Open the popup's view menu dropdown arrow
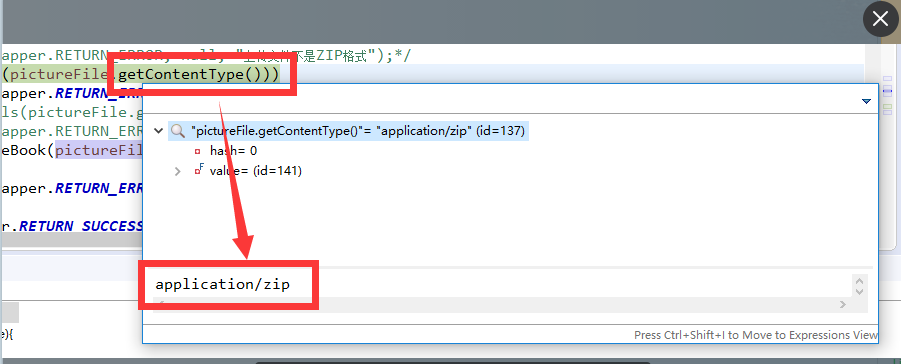Screen dimensions: 901x364 point(867,102)
